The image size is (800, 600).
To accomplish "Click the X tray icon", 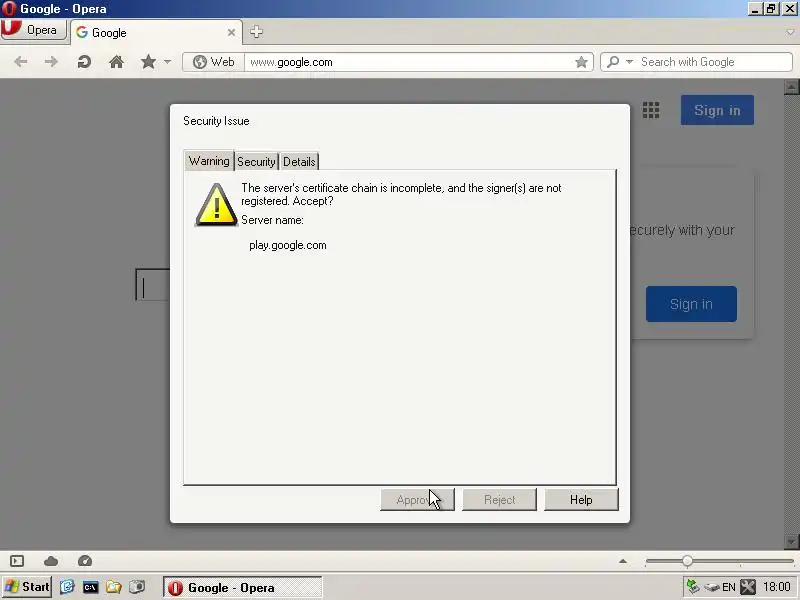I will click(748, 587).
